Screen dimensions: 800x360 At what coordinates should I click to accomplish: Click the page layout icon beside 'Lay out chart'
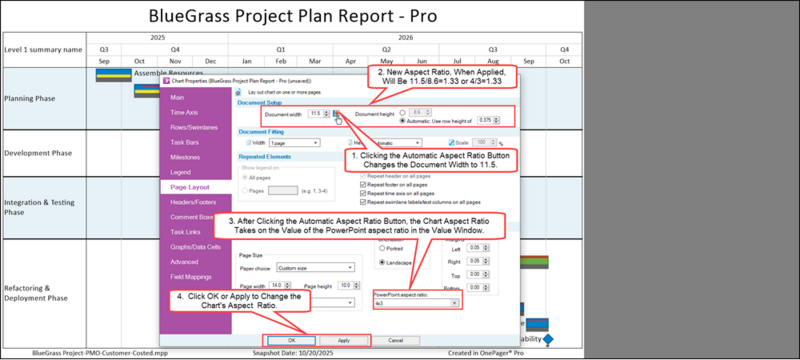pos(238,93)
